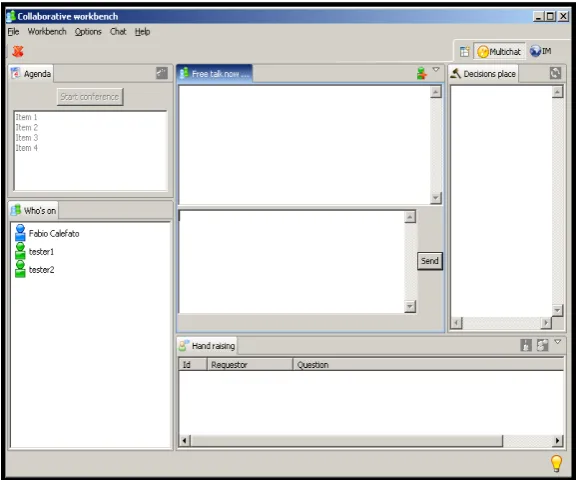Select the Decisions place tab

[483, 73]
